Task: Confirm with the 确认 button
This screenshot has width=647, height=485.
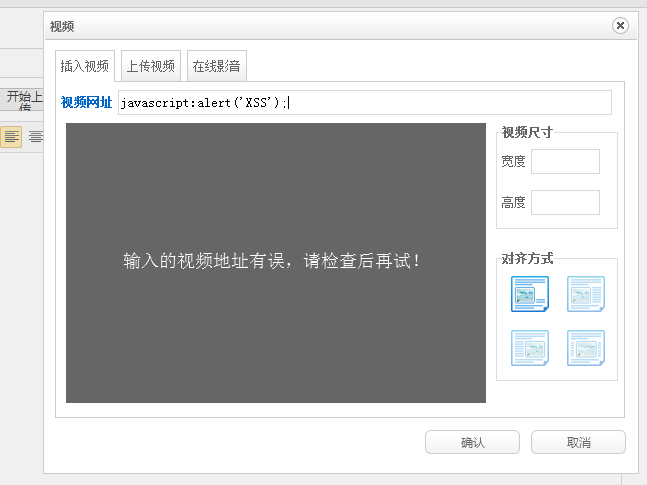Action: point(472,442)
